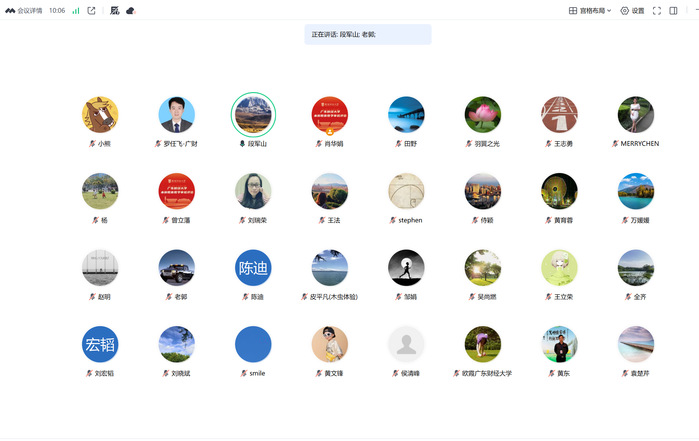The height and width of the screenshot is (441, 699).
Task: Click the recording icon in top bar
Action: click(x=114, y=11)
